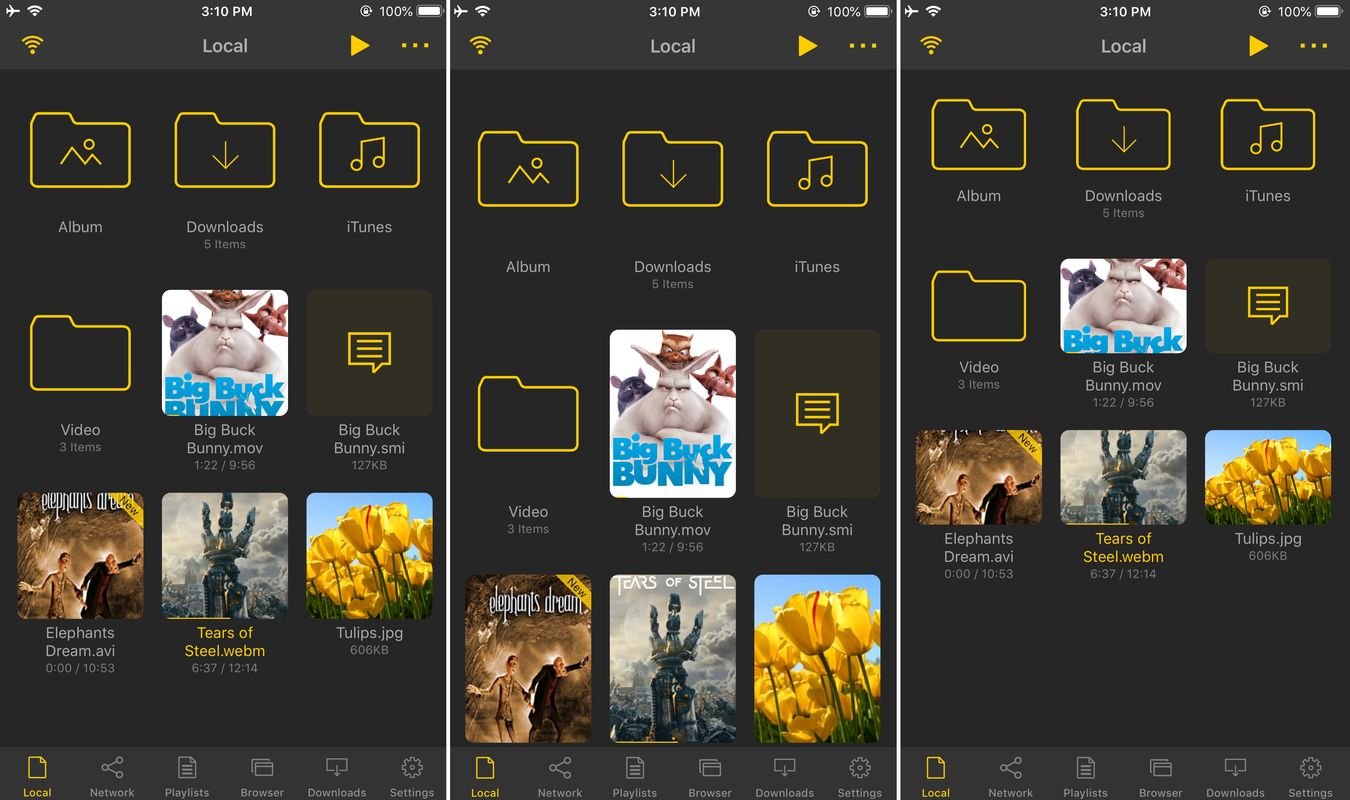Open Tulips.jpg thumbnail in left screen
This screenshot has width=1350, height=800.
coord(369,556)
